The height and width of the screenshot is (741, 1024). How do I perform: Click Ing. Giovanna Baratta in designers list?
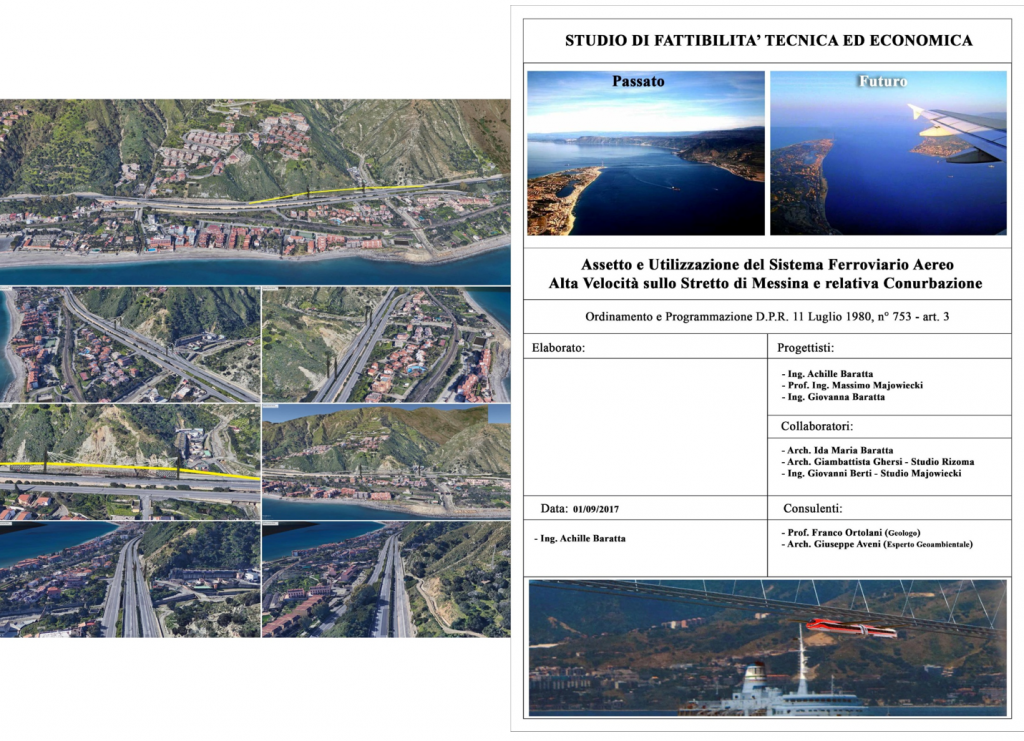(x=835, y=397)
